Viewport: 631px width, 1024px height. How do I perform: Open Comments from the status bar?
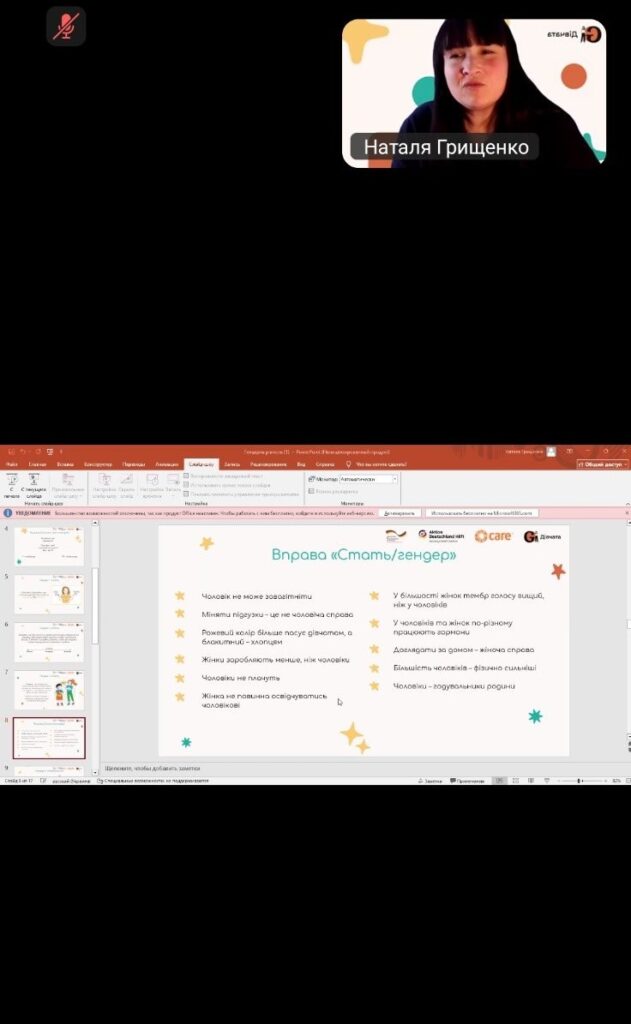pyautogui.click(x=466, y=780)
